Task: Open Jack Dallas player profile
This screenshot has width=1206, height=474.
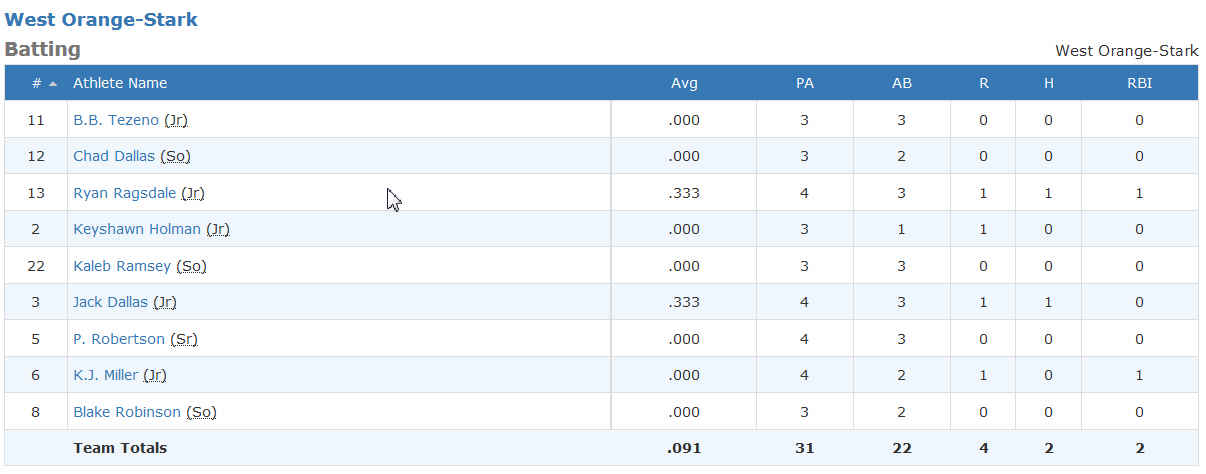Action: click(110, 302)
